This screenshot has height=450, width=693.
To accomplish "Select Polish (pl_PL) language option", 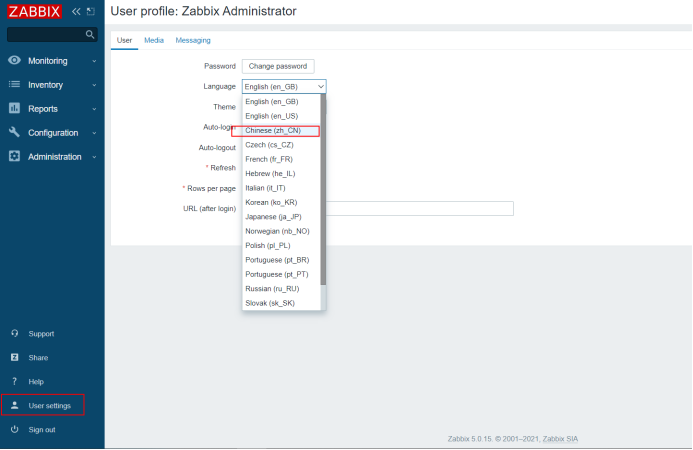I will click(281, 245).
